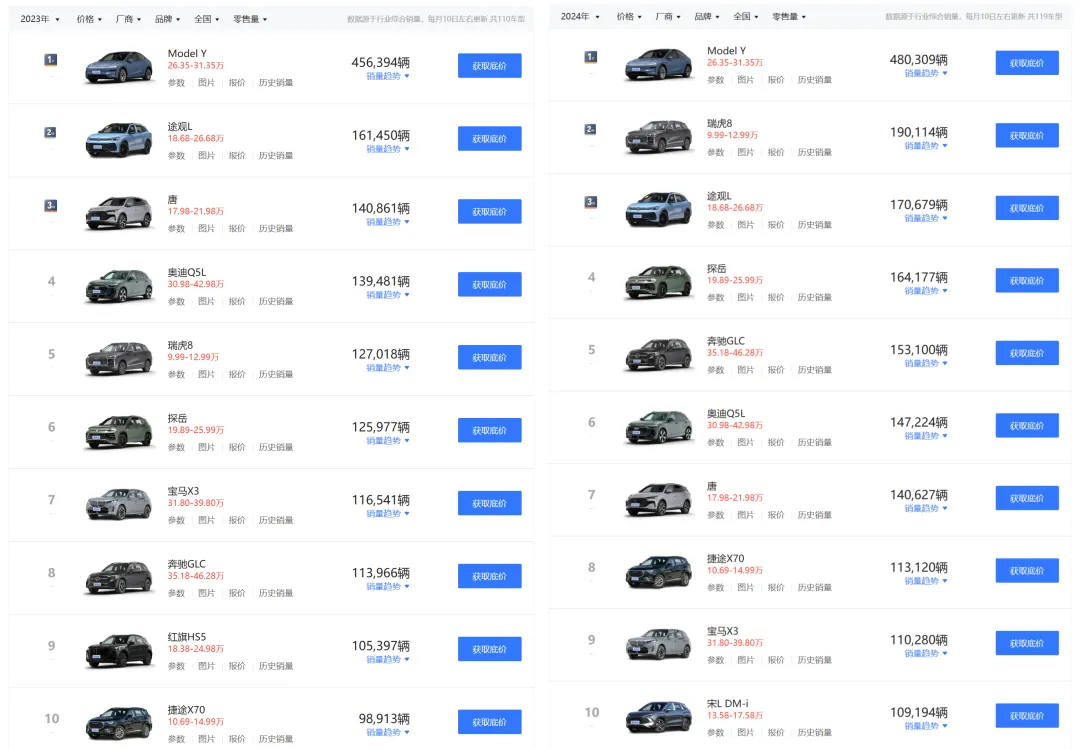
Task: Open the 零售量 filter menu in 2024 list
Action: 789,17
